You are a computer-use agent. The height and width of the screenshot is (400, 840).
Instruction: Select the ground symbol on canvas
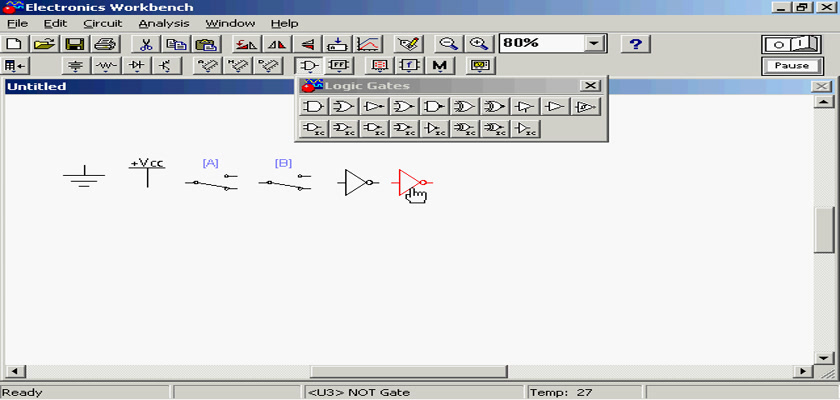tap(84, 177)
